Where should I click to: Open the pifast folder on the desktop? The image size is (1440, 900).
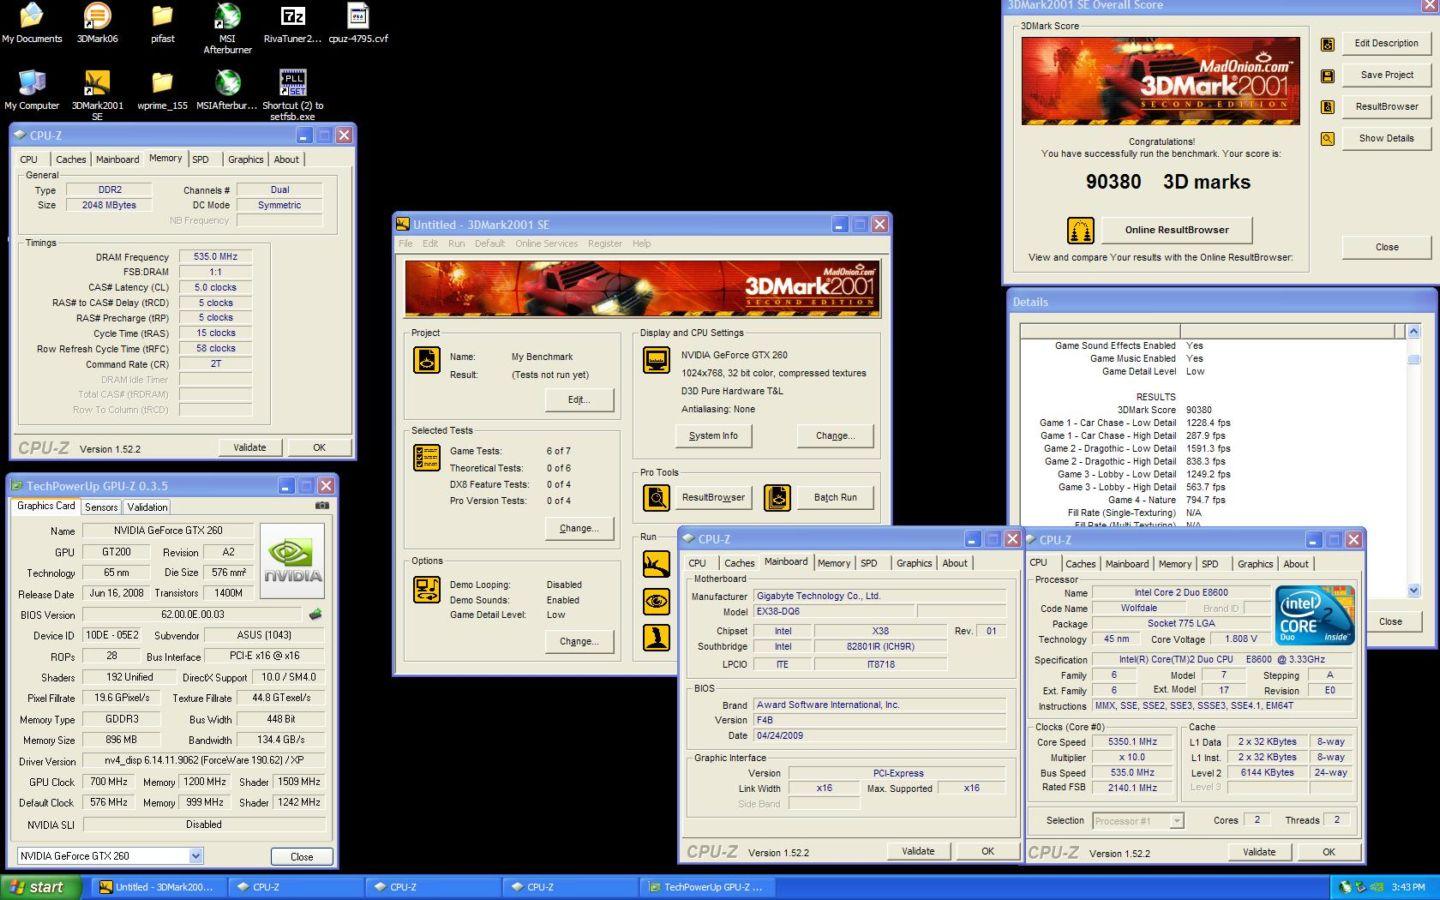coord(162,24)
